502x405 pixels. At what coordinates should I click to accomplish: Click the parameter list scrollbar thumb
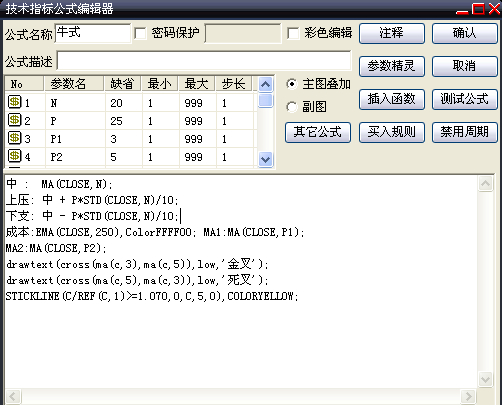coord(265,101)
